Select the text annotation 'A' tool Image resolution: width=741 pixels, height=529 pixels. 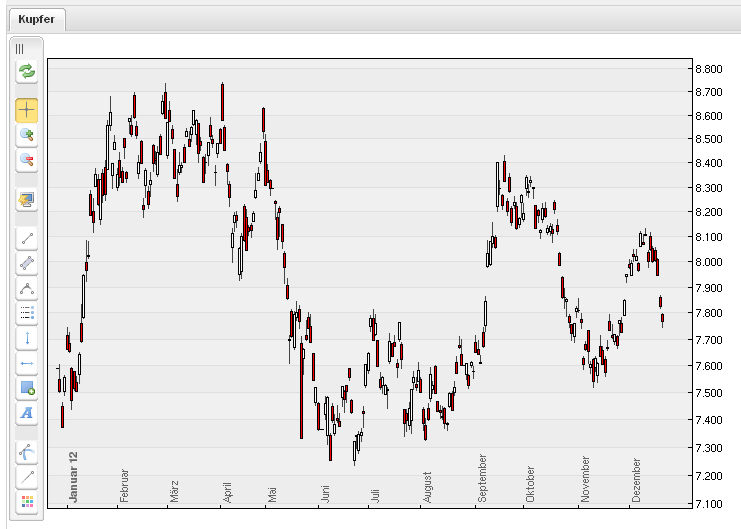tap(26, 413)
